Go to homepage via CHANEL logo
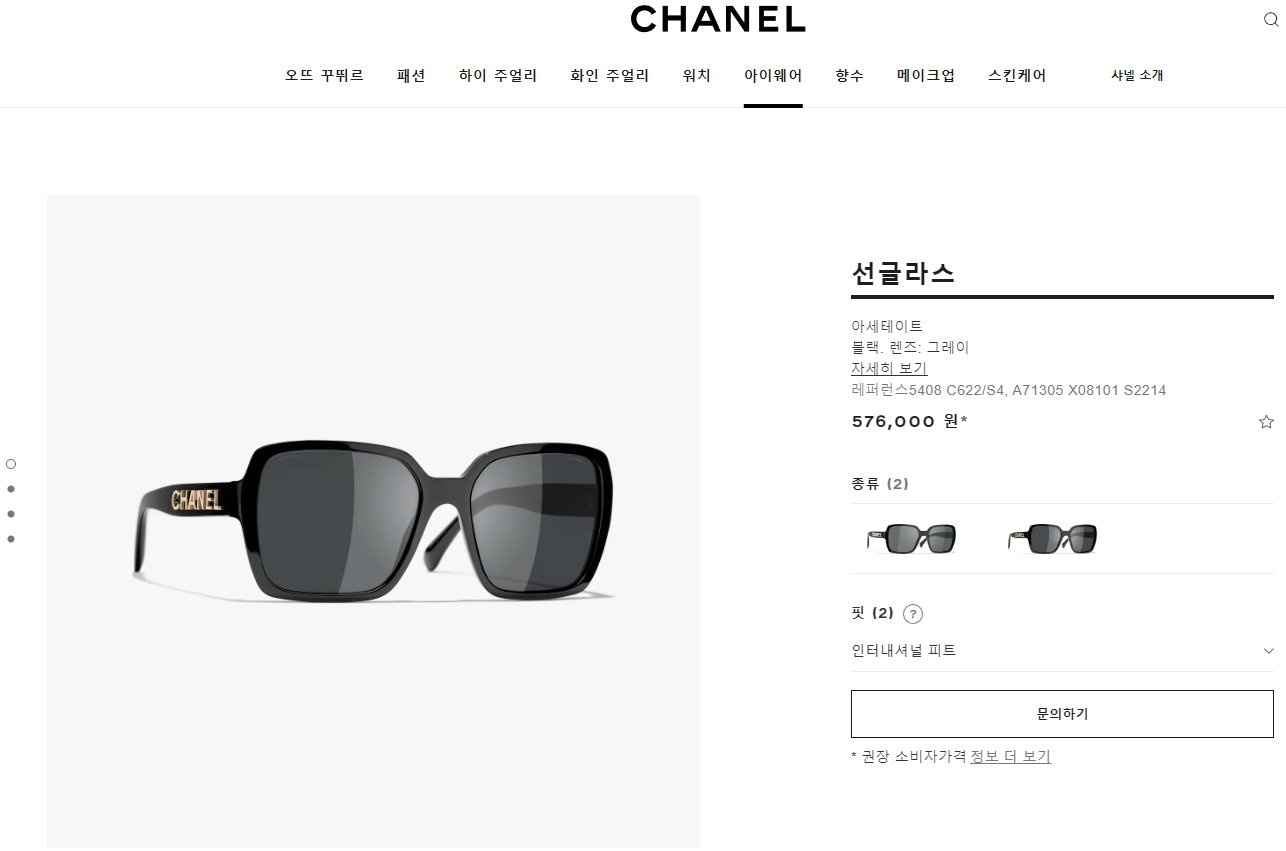The image size is (1286, 851). point(718,19)
